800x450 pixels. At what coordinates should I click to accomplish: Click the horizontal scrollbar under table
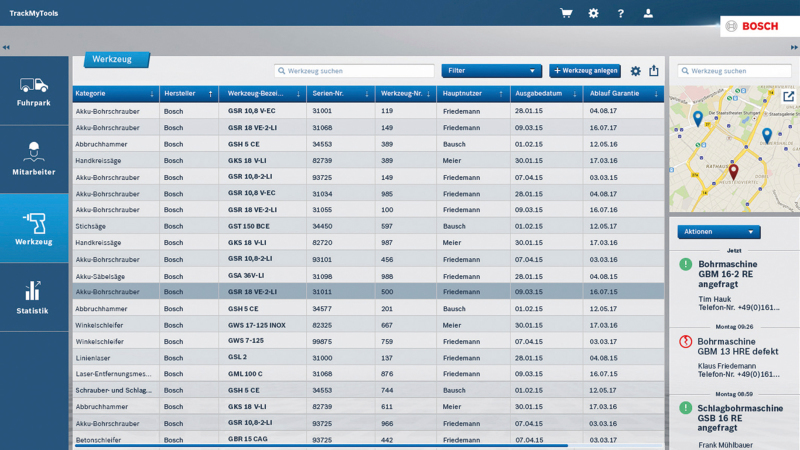click(321, 446)
